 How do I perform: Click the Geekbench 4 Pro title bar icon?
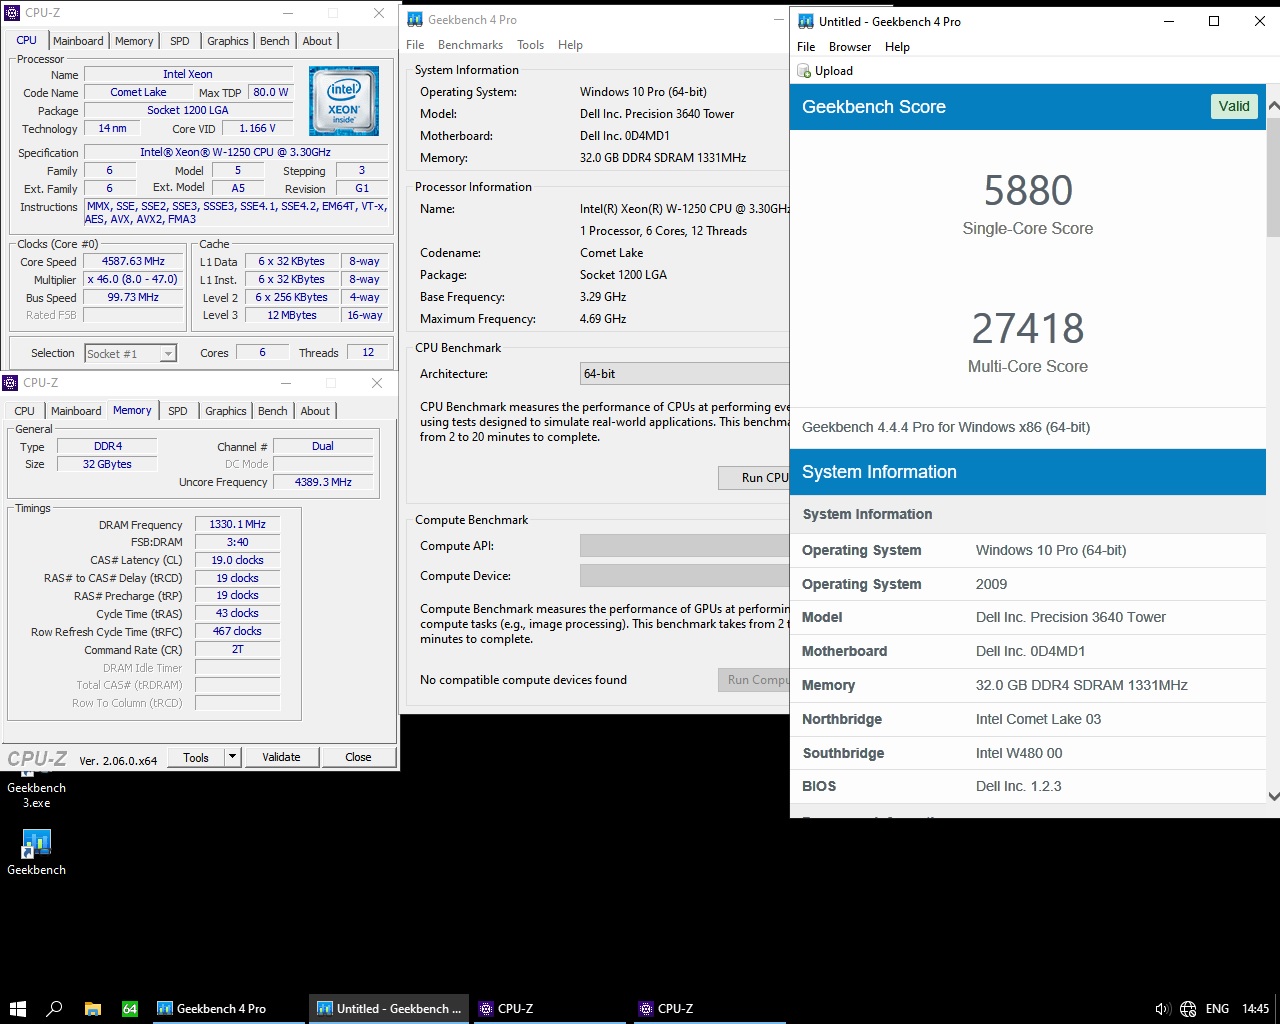click(415, 19)
